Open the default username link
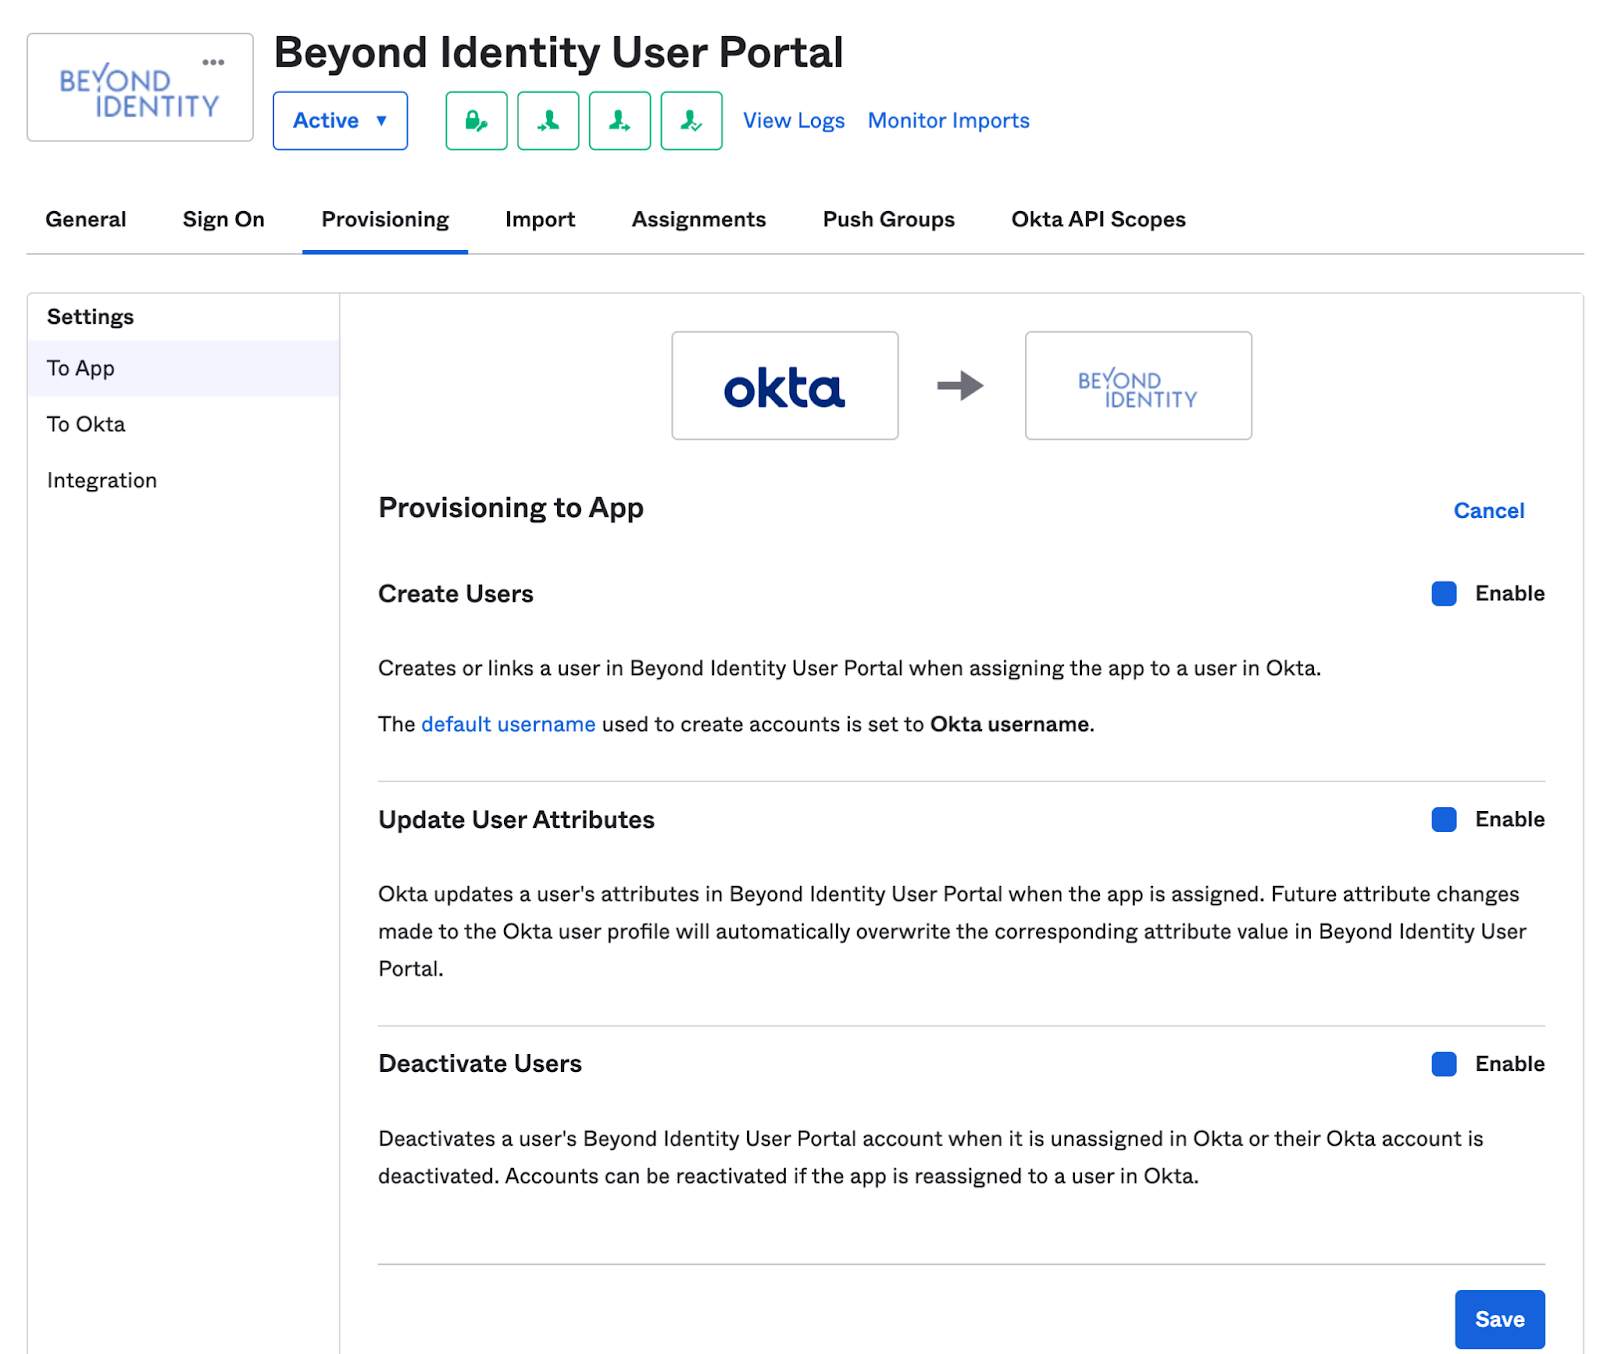 508,725
